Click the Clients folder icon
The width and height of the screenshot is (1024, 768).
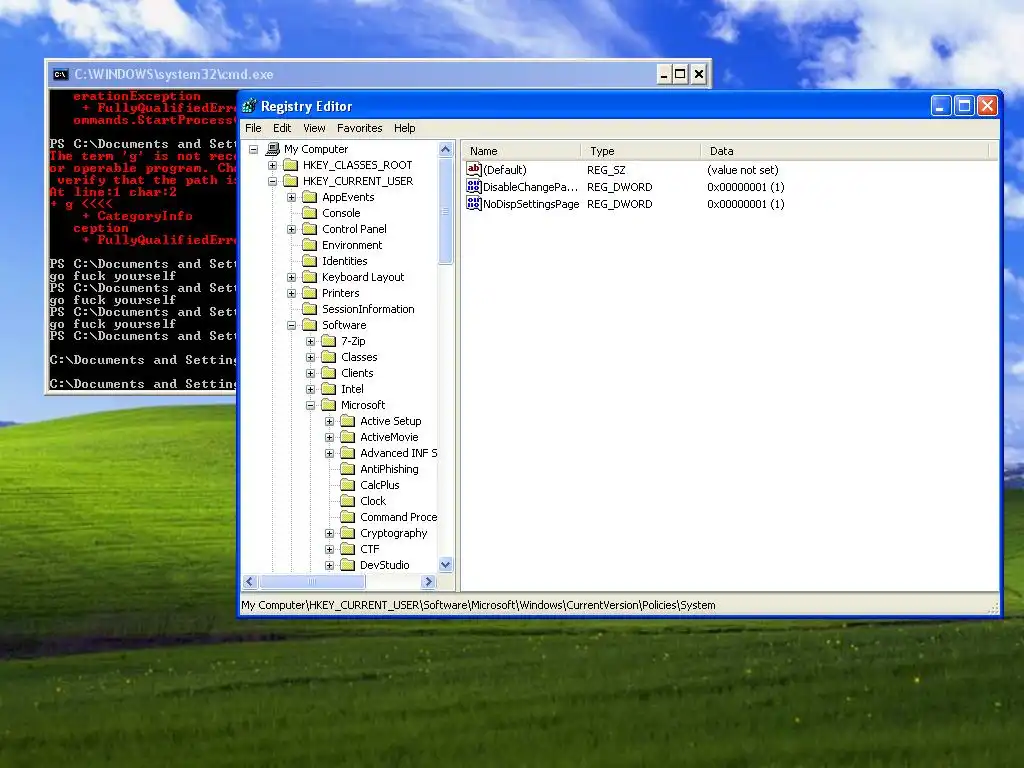(x=328, y=373)
